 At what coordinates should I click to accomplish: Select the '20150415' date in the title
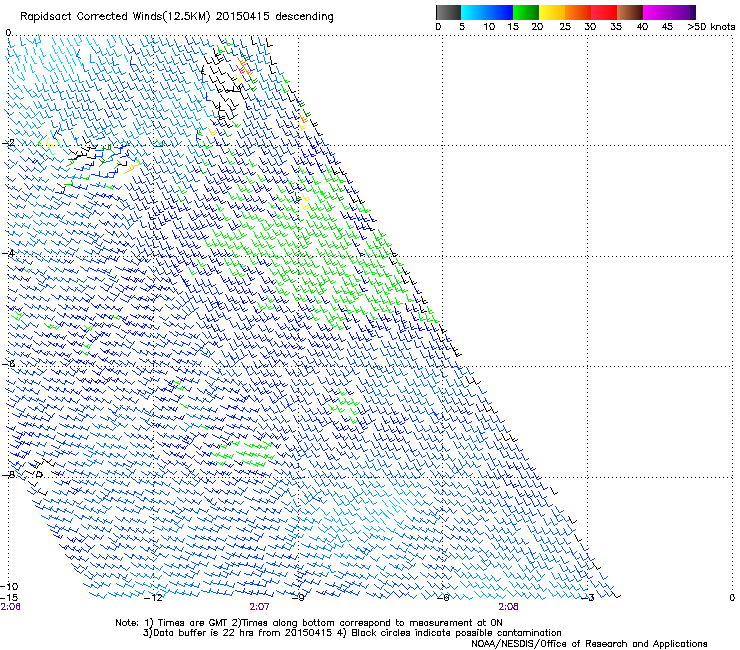pyautogui.click(x=243, y=17)
